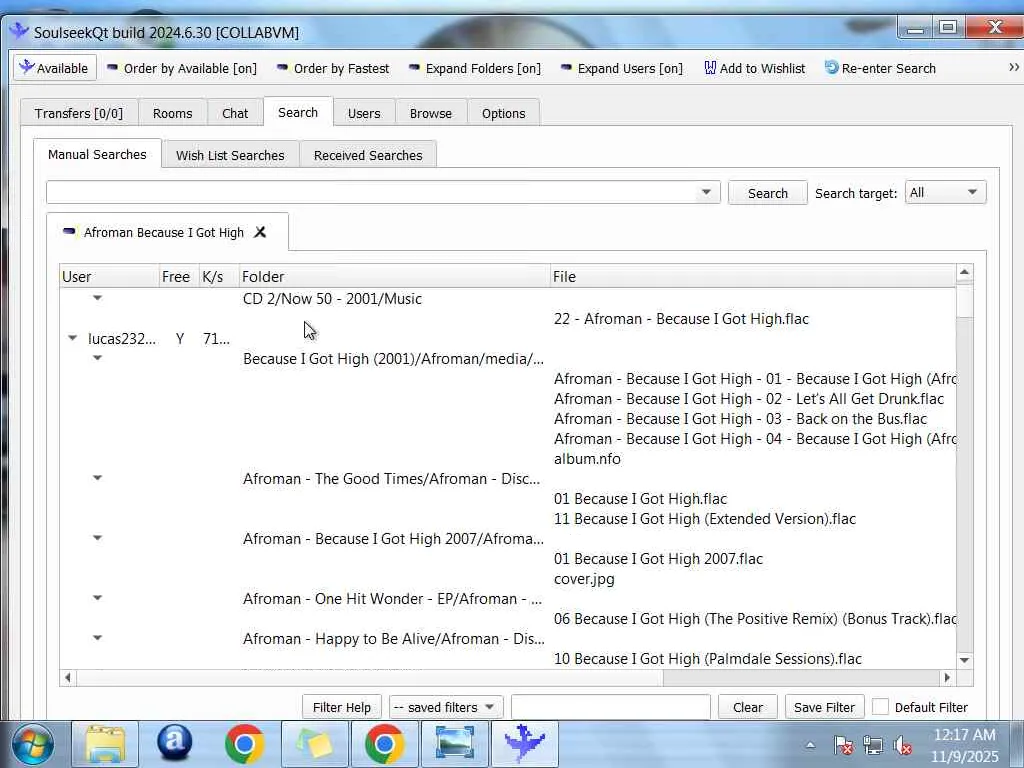
Task: Enable the Default Filter checkbox
Action: click(x=880, y=707)
